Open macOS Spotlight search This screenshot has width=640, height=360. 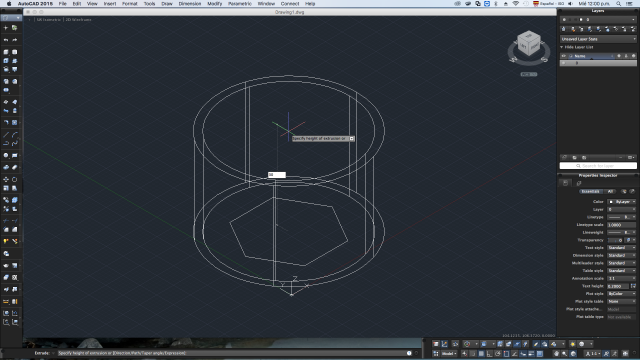(619, 4)
